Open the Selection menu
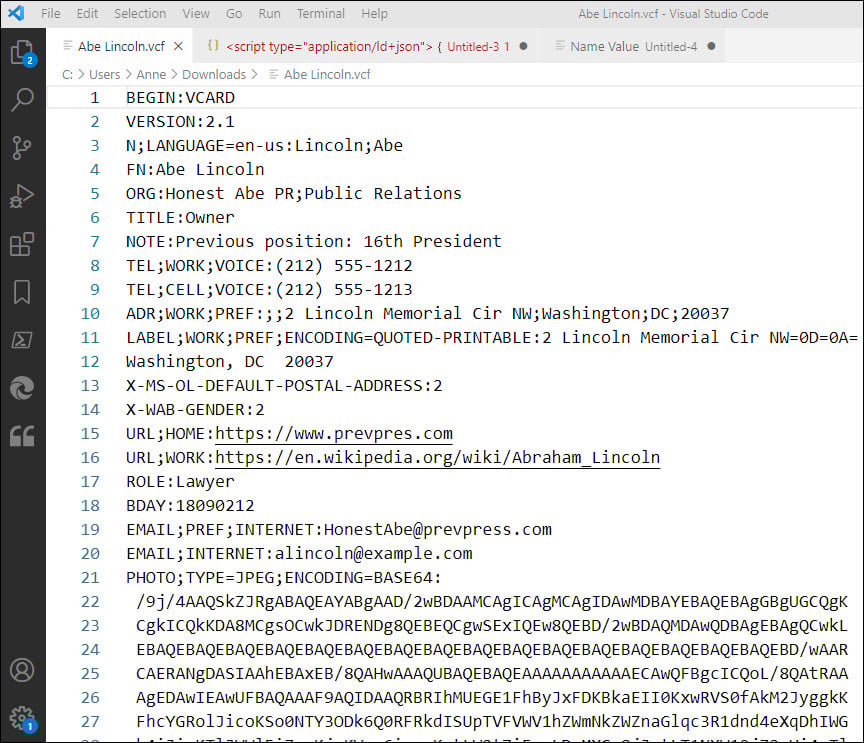The height and width of the screenshot is (743, 864). coord(140,13)
